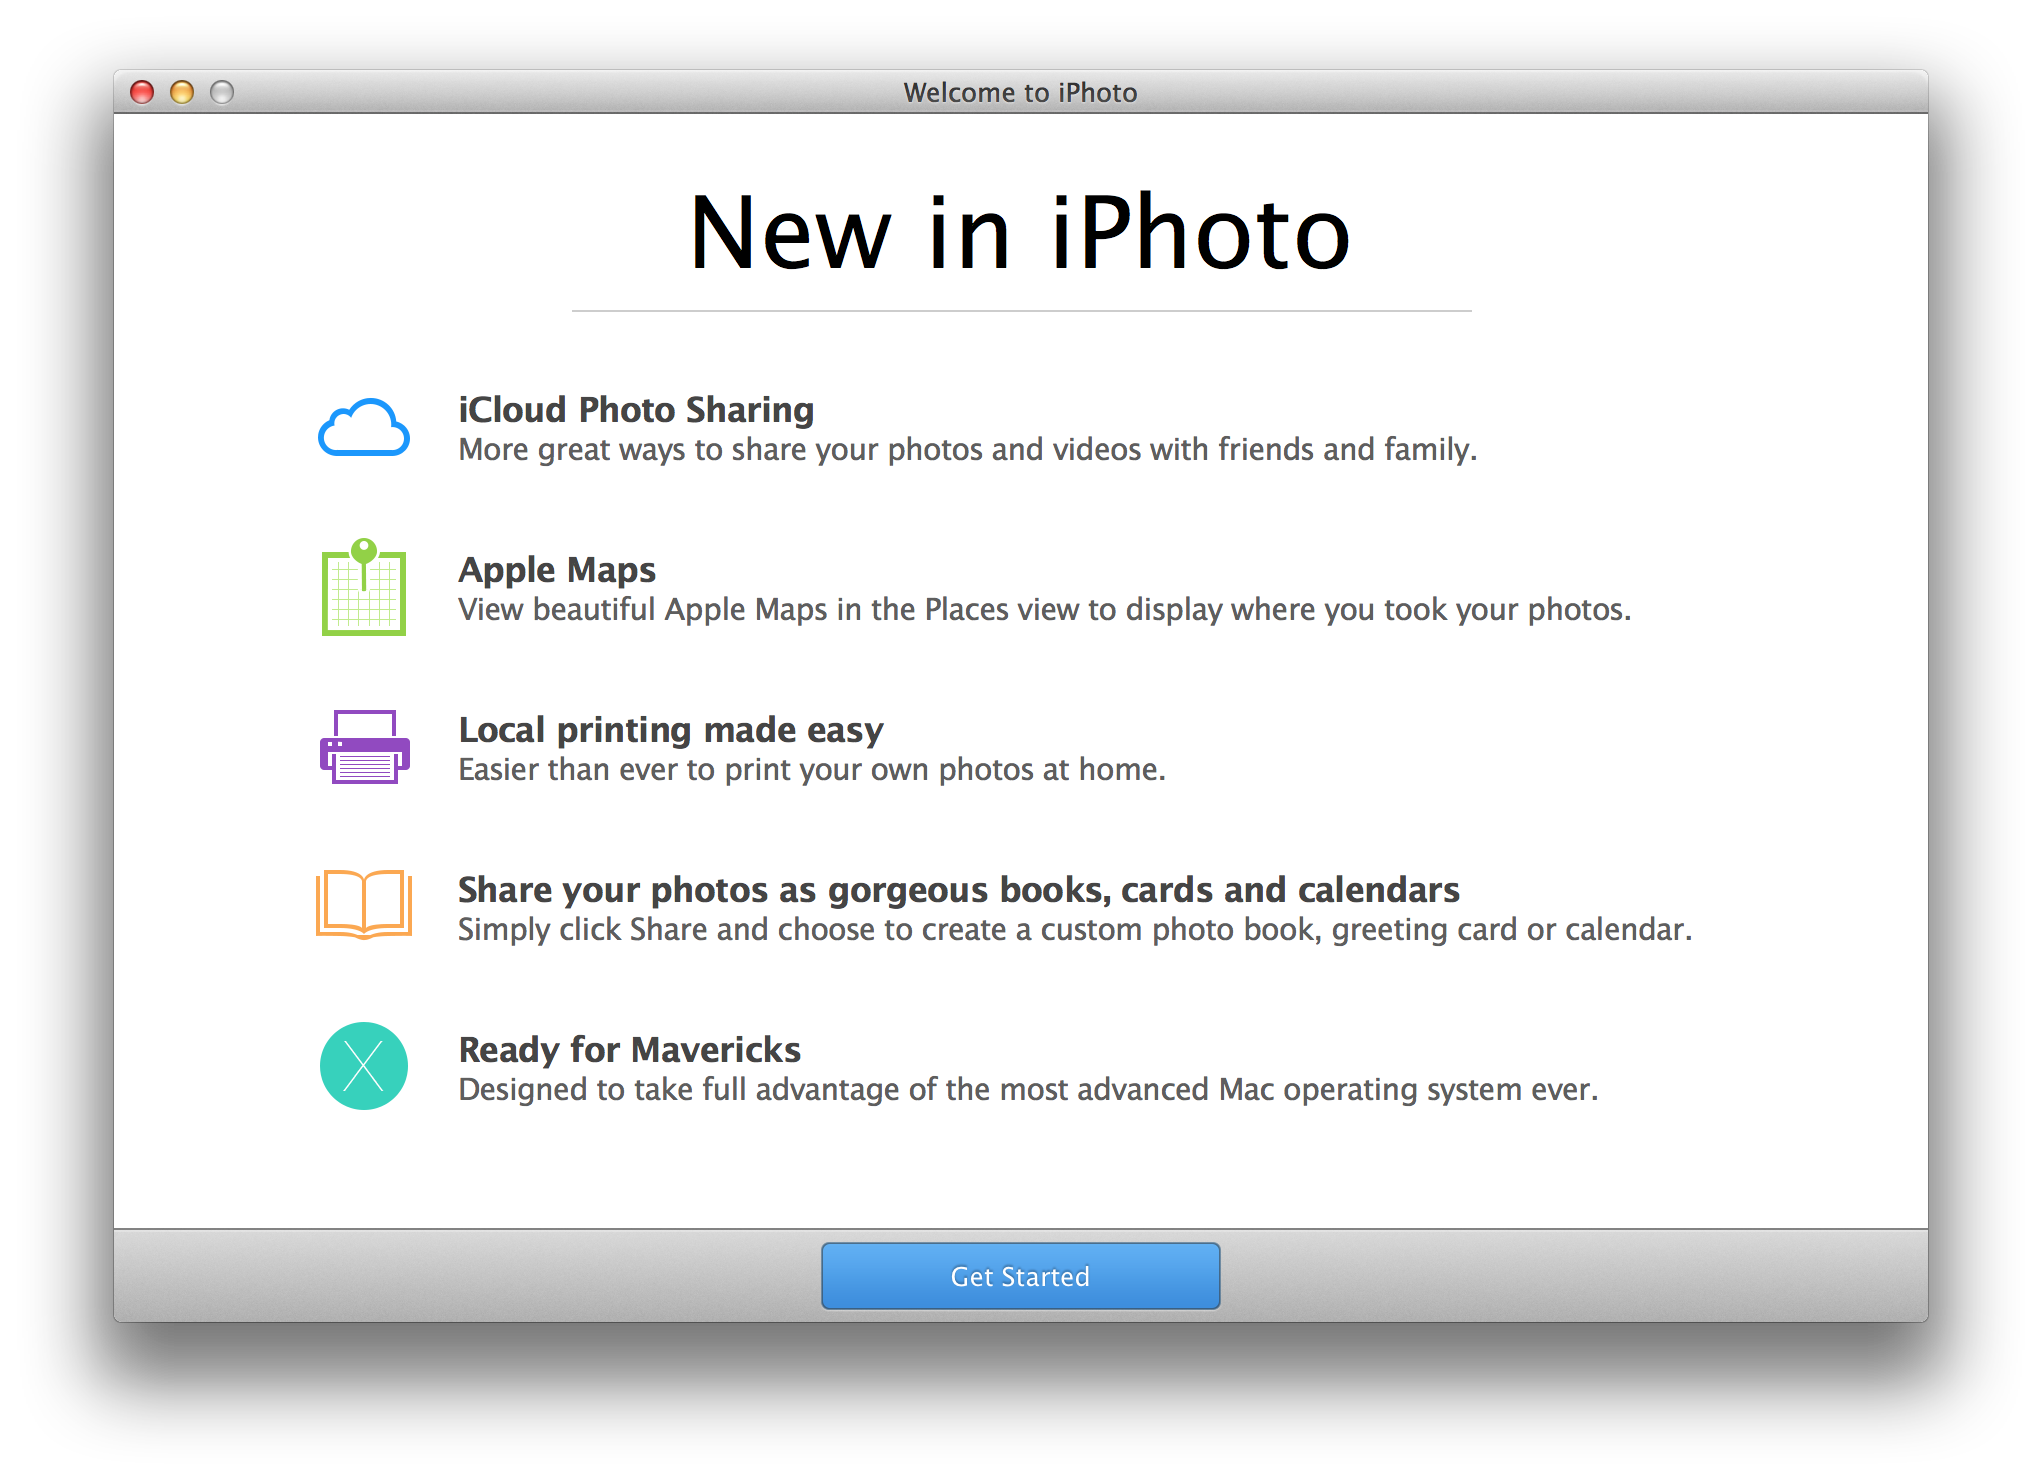Close the Welcome to iPhoto window

click(x=142, y=92)
